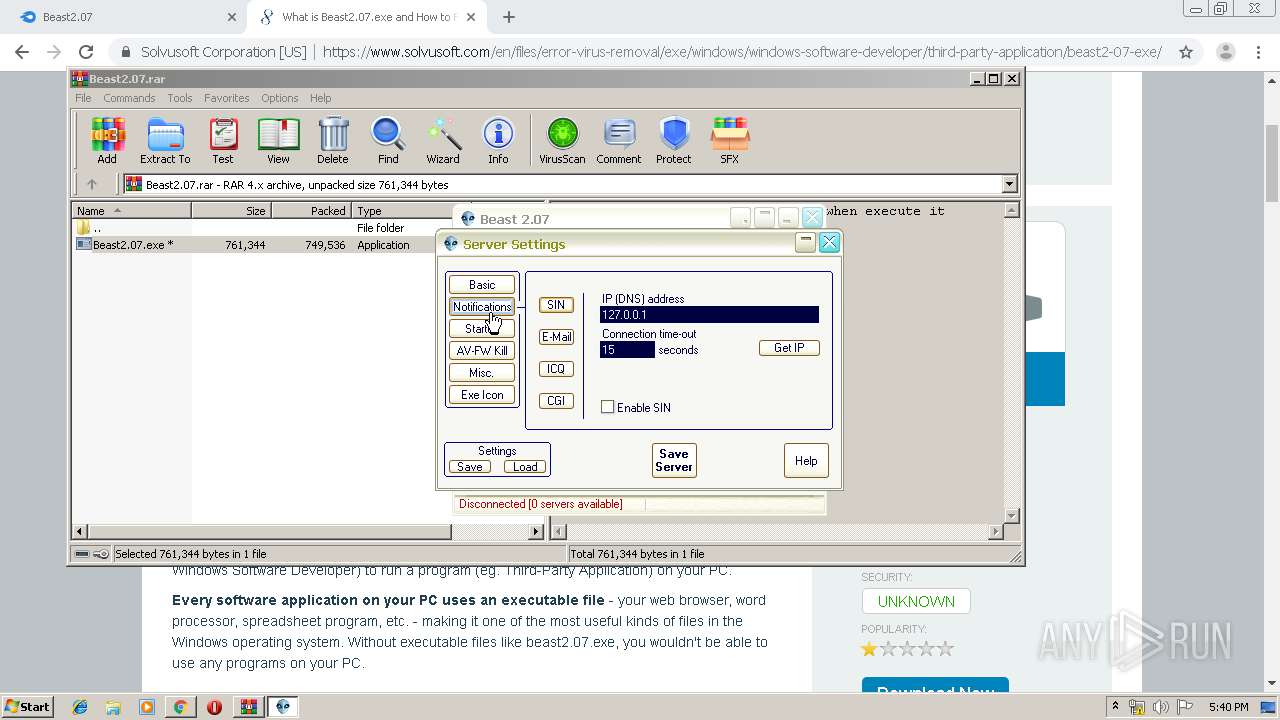This screenshot has height=720, width=1280.
Task: Open WinRAR Help menu
Action: (320, 98)
